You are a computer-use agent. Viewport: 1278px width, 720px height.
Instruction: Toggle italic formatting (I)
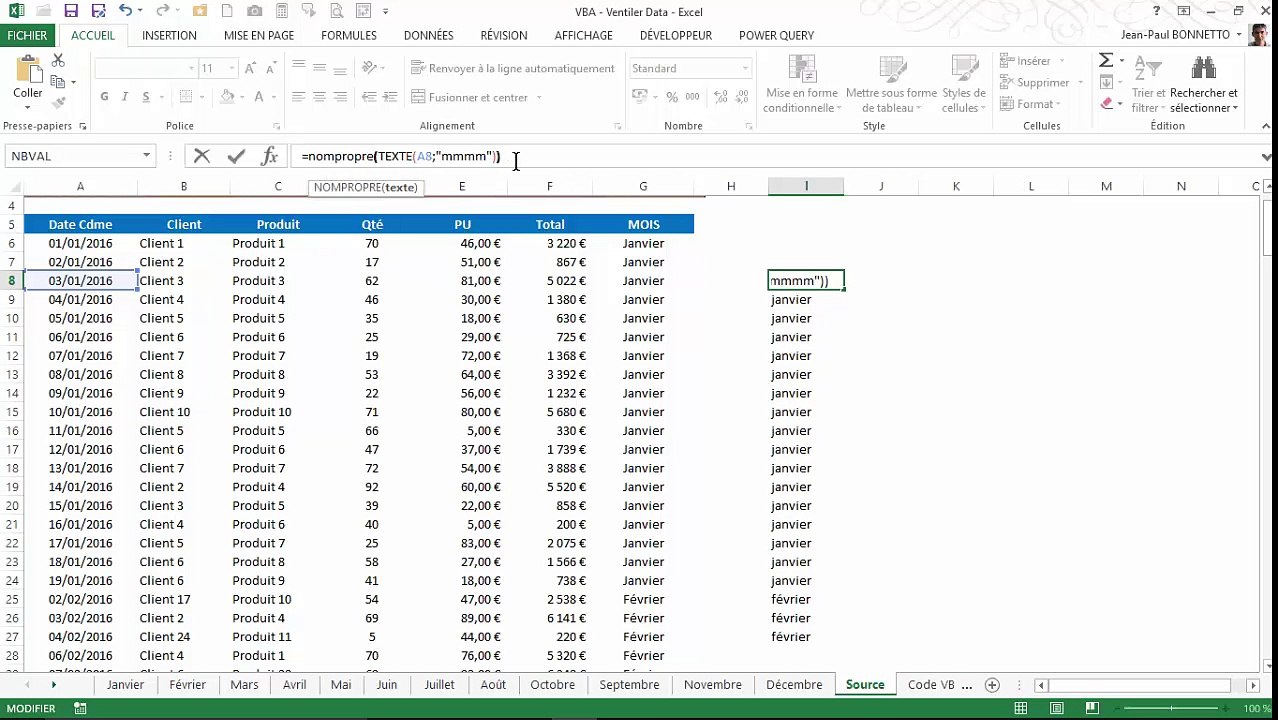coord(125,97)
